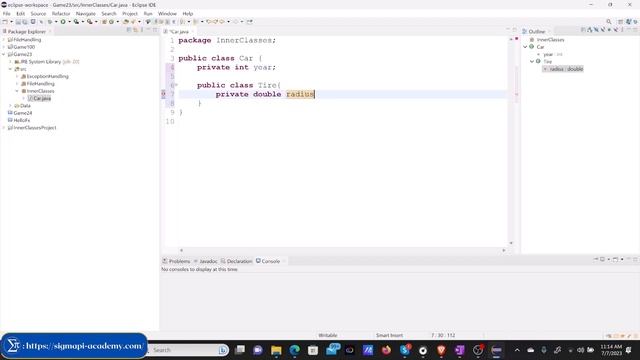Collapse the Game23 project node
Image resolution: width=640 pixels, height=360 pixels.
click(x=4, y=54)
